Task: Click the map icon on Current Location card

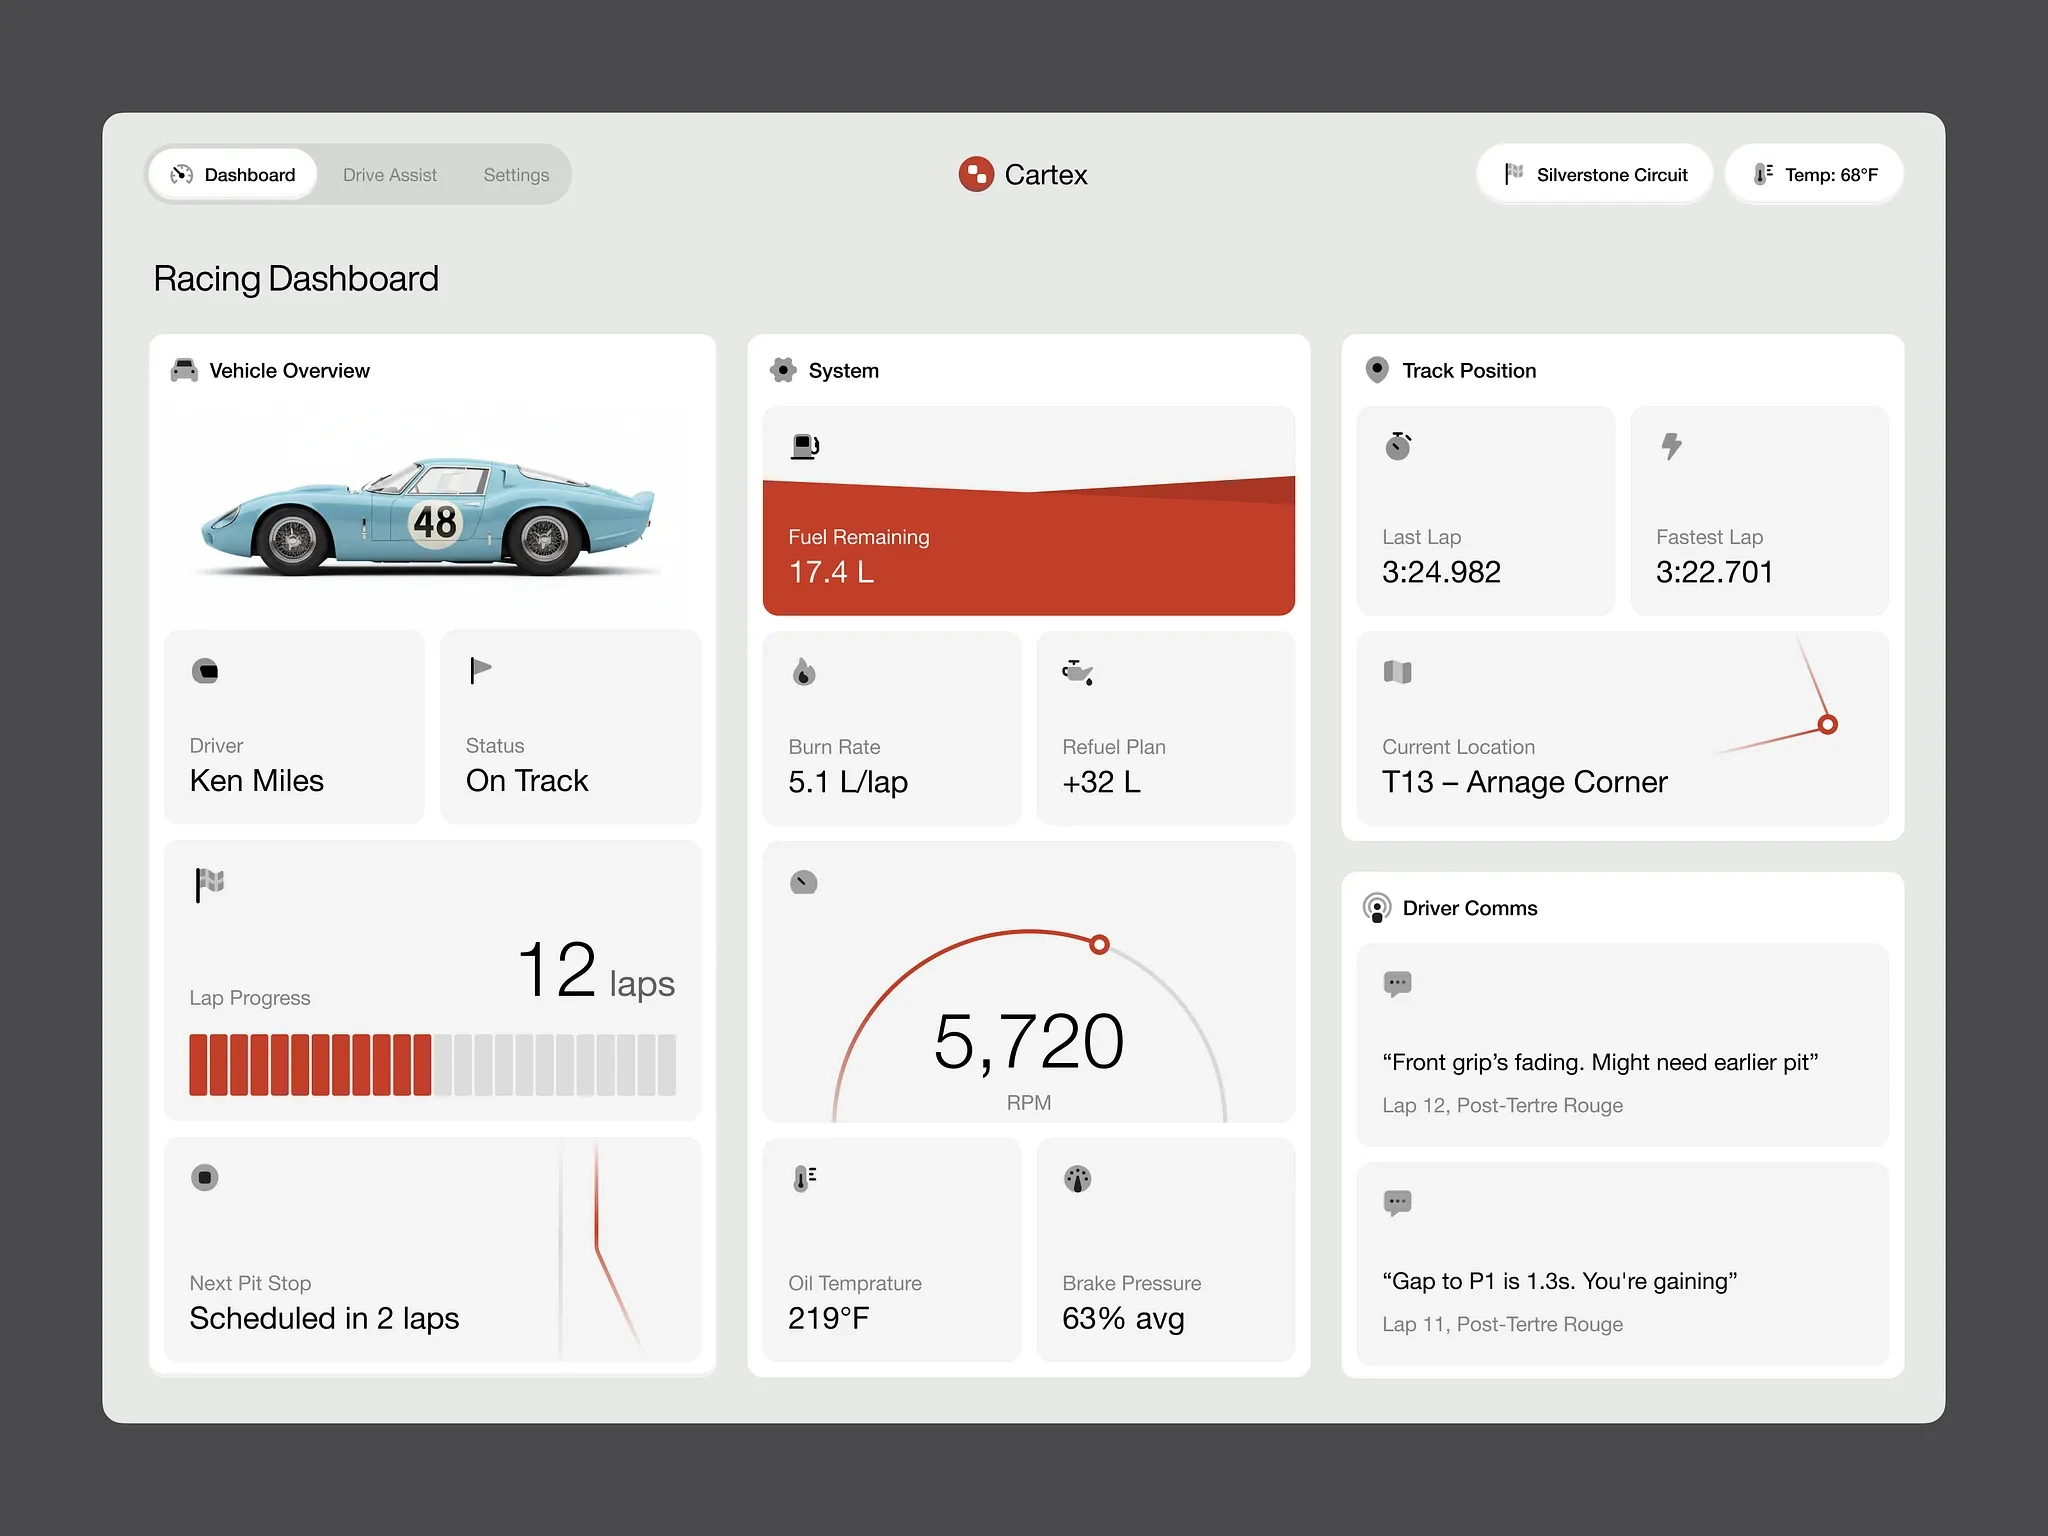Action: 1397,672
